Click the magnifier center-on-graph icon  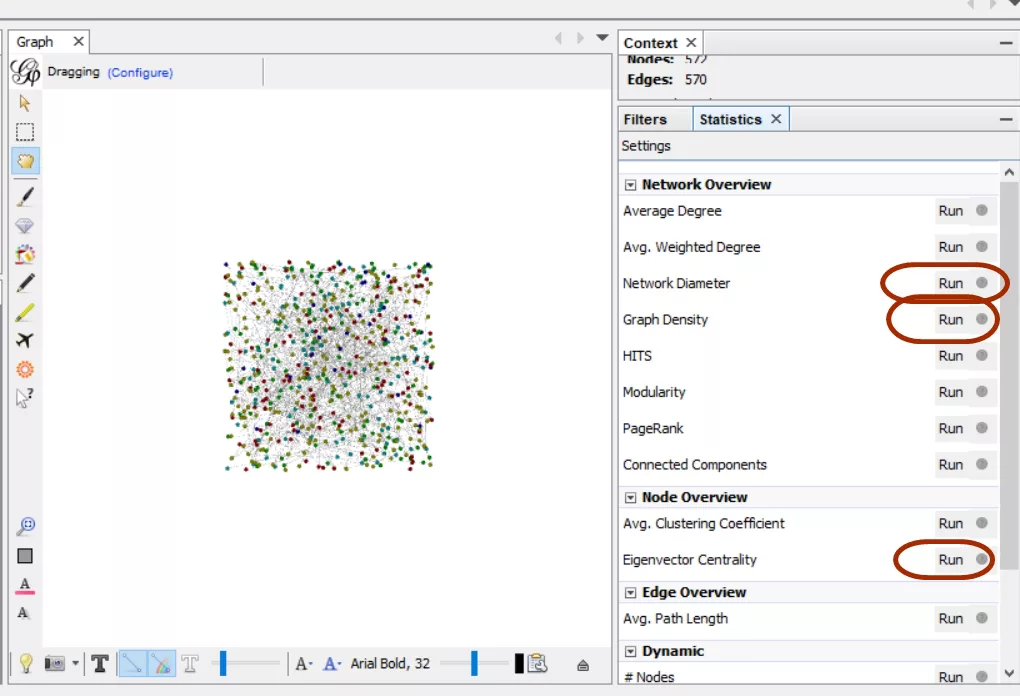tap(26, 526)
